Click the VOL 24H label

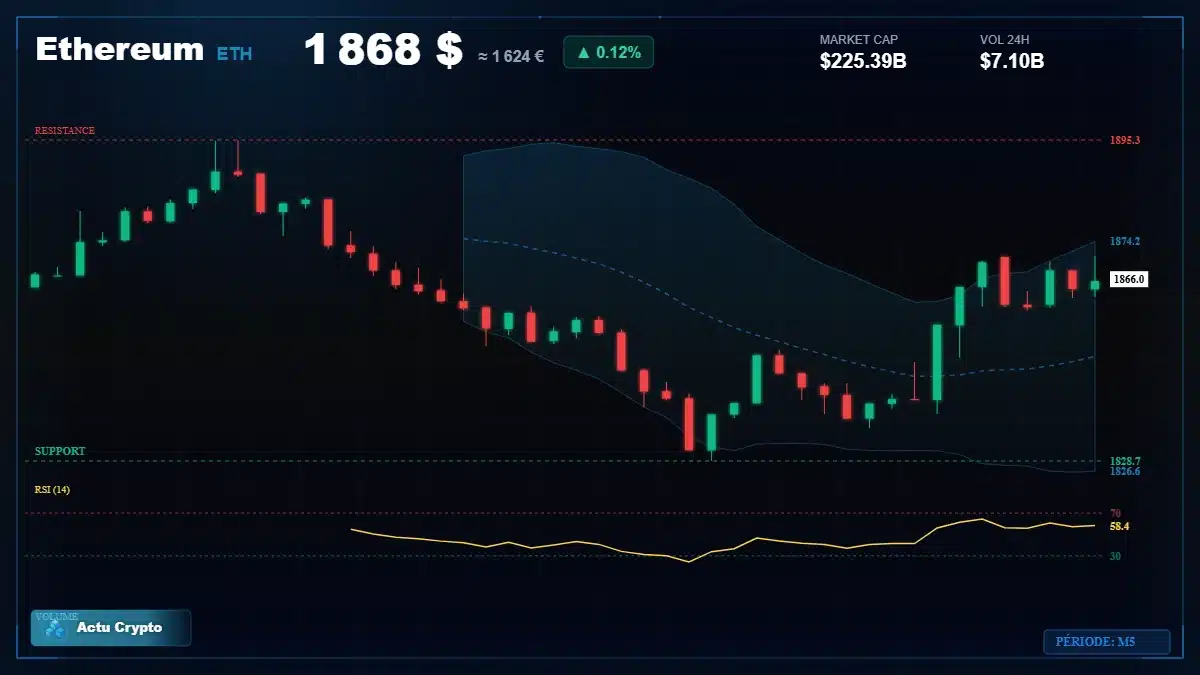coord(1005,40)
